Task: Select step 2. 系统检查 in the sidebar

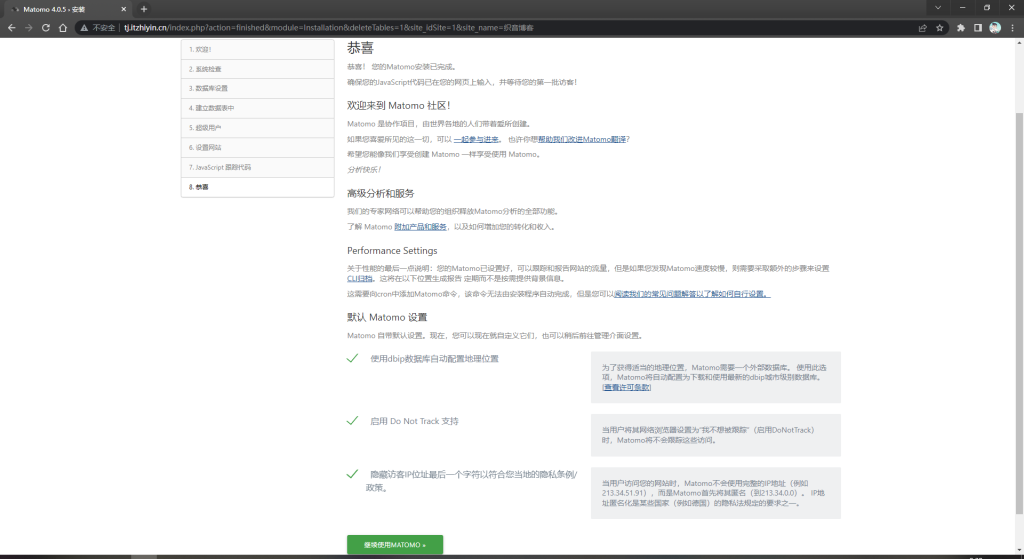Action: click(257, 69)
